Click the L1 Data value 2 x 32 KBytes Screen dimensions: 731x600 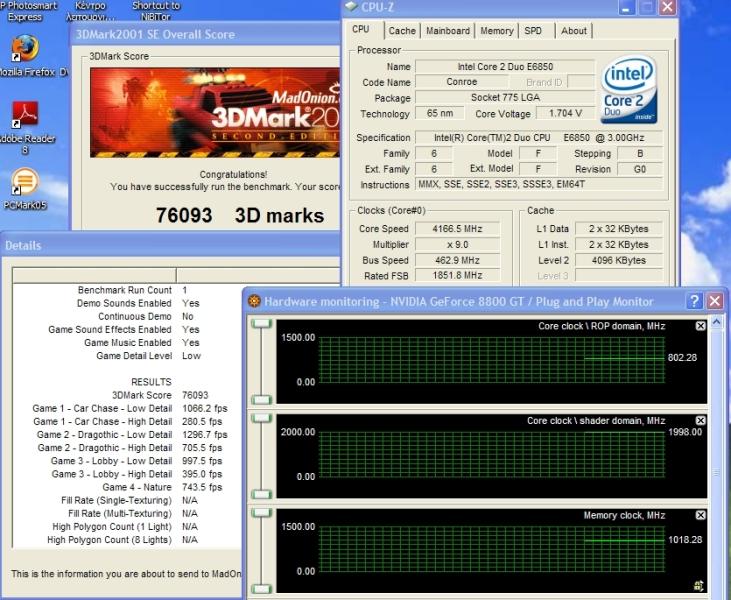coord(619,229)
